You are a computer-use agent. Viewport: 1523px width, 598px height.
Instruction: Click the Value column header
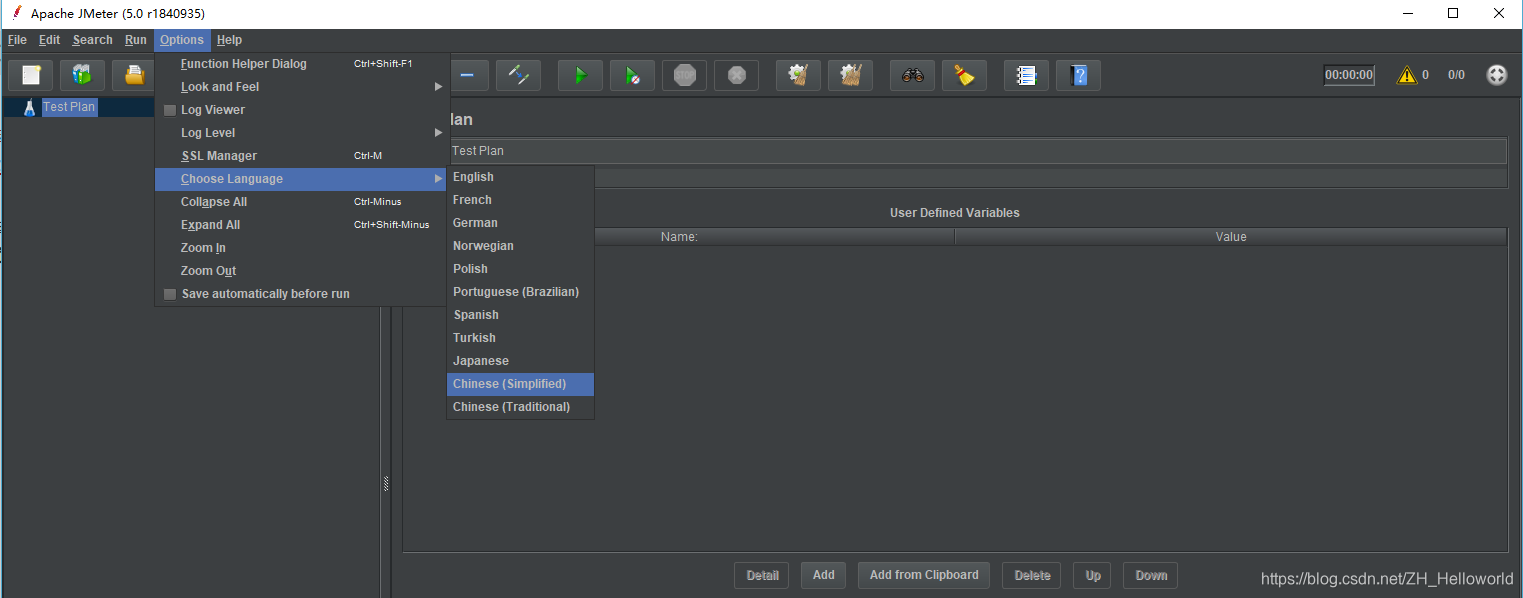click(1231, 237)
